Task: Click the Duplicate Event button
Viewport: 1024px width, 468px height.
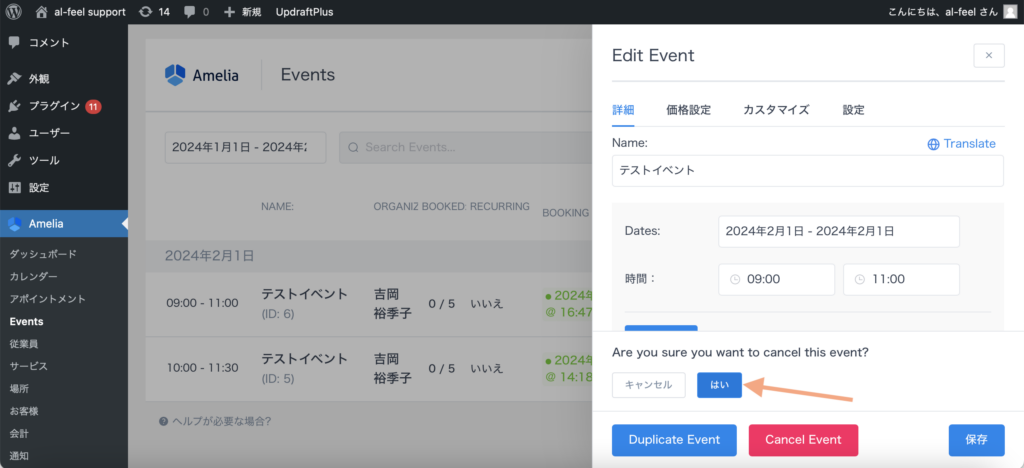Action: (x=673, y=439)
